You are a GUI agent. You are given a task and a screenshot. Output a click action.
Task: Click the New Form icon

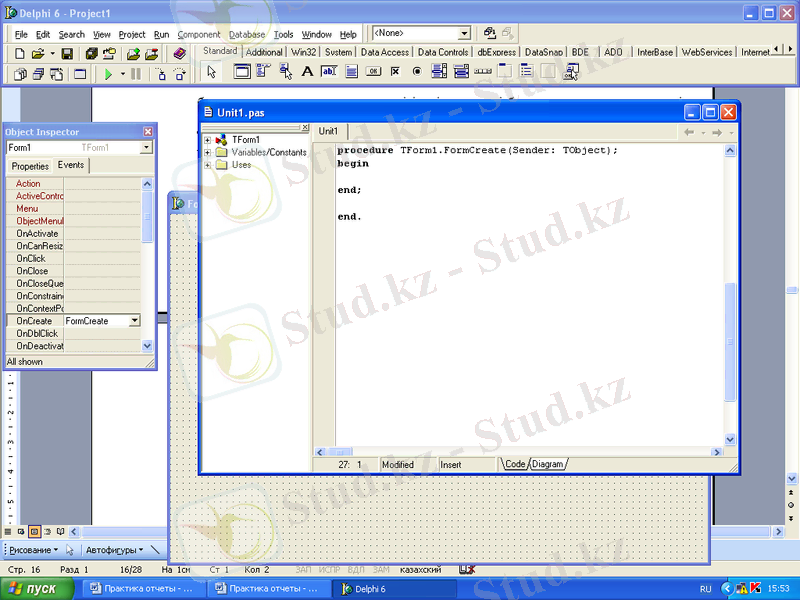point(80,74)
